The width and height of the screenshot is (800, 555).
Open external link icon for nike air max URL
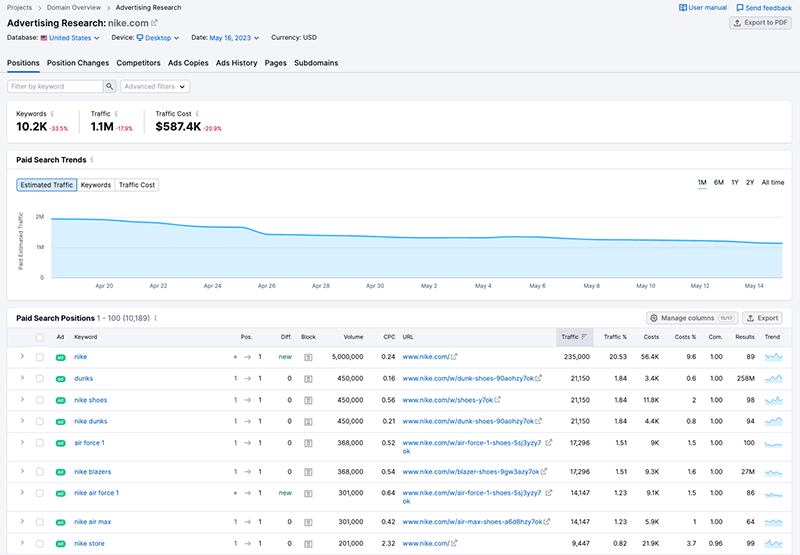pos(547,521)
